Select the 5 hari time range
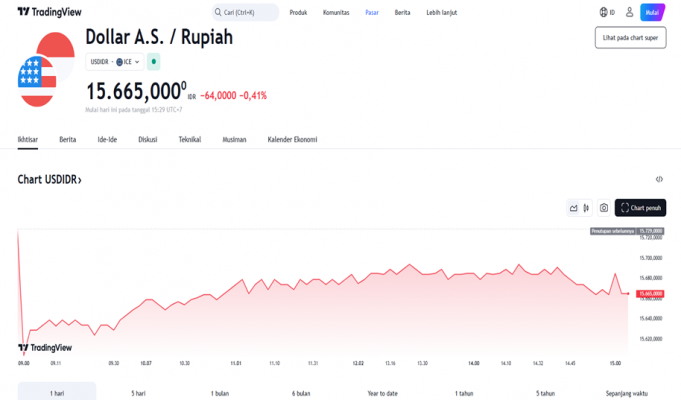681x400 pixels. pos(139,393)
